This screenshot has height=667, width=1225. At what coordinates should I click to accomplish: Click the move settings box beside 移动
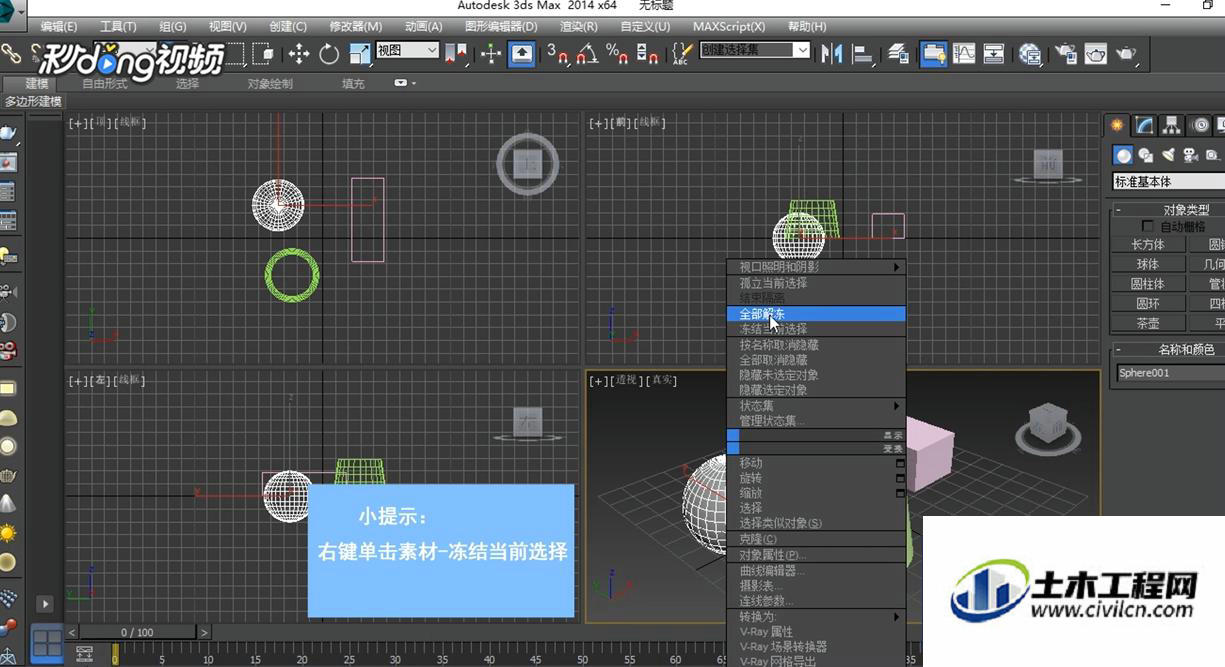[900, 463]
